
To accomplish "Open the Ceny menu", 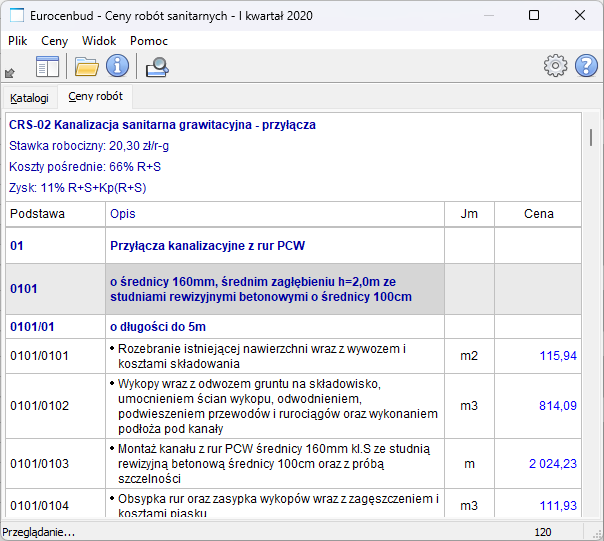I will click(55, 41).
